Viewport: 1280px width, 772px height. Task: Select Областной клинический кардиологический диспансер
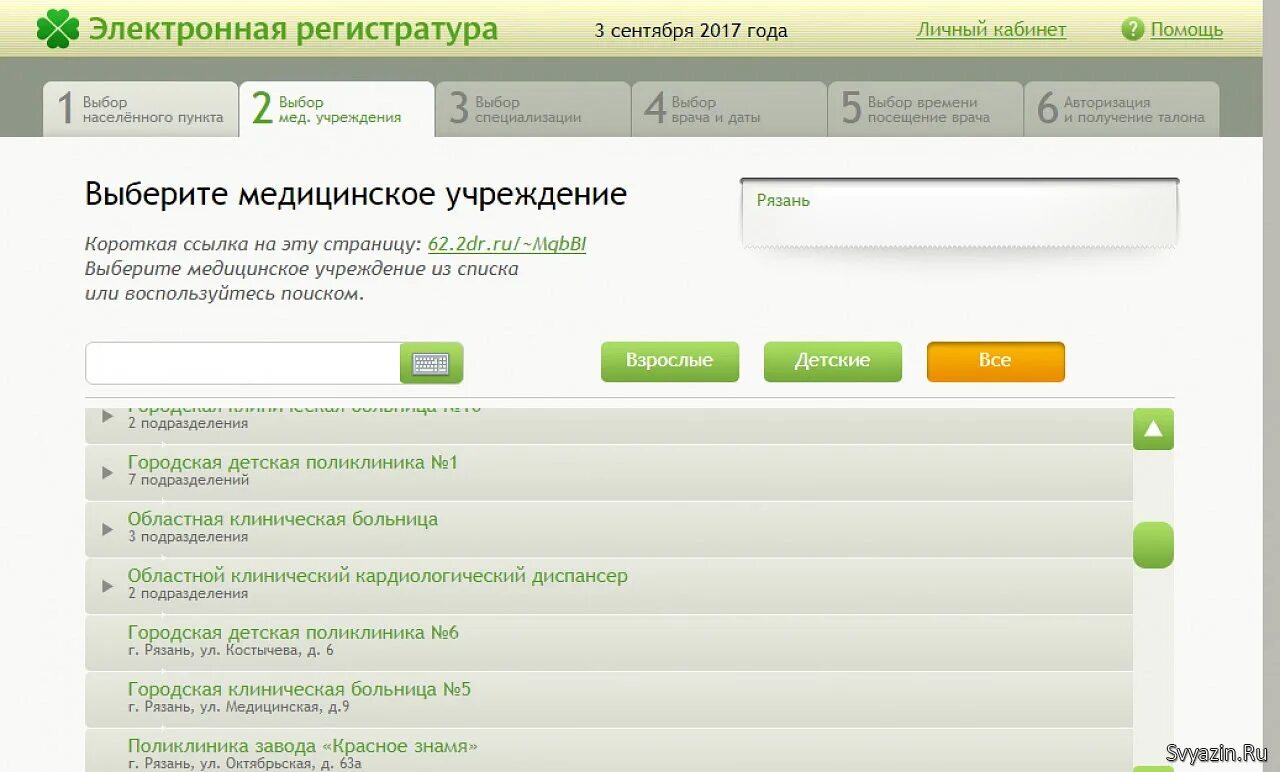(378, 577)
